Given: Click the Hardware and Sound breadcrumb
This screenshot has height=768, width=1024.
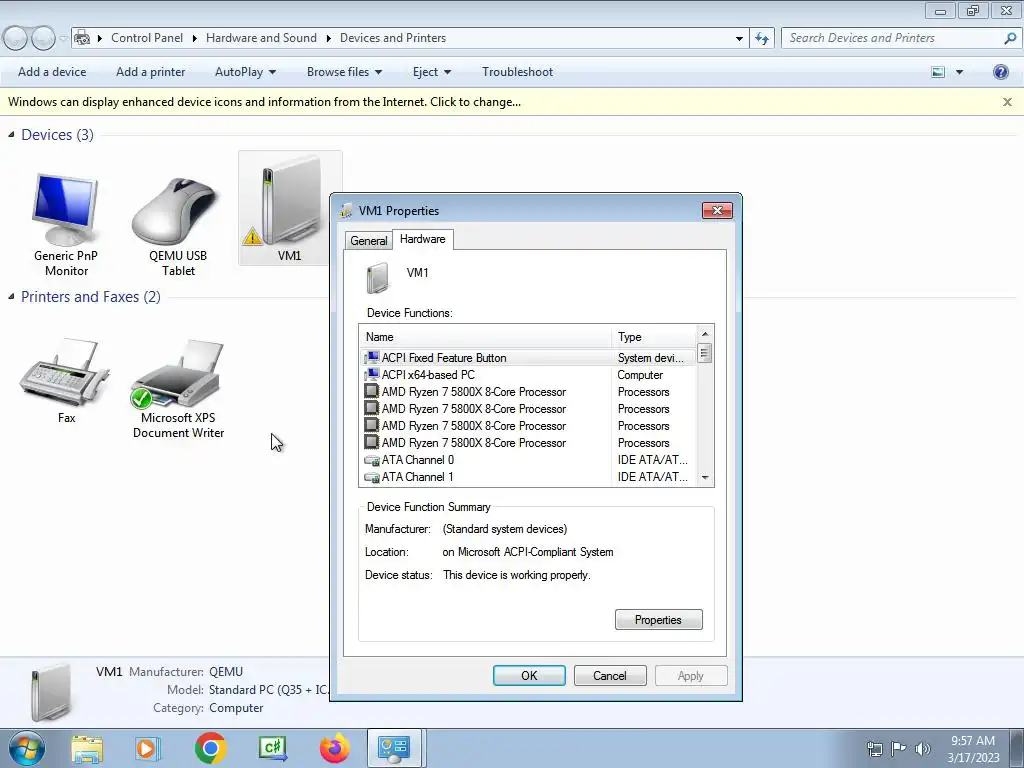Looking at the screenshot, I should pos(261,38).
